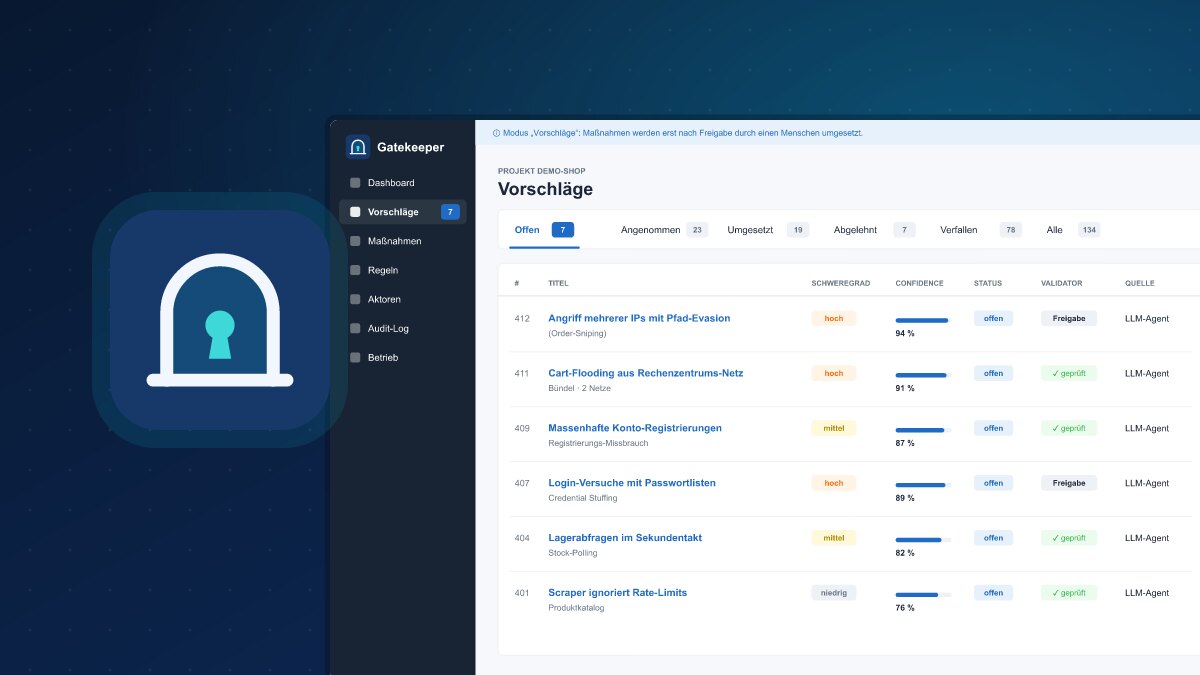Click subtitle Stock-Polling
This screenshot has width=1200, height=675.
coord(572,553)
